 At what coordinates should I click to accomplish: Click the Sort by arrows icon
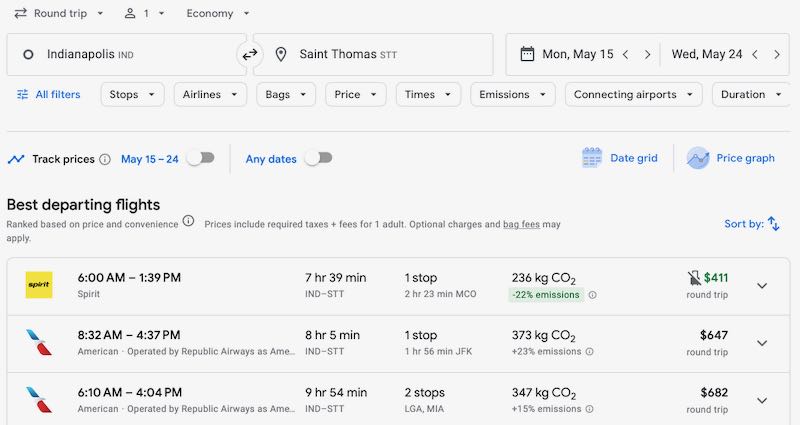(773, 224)
